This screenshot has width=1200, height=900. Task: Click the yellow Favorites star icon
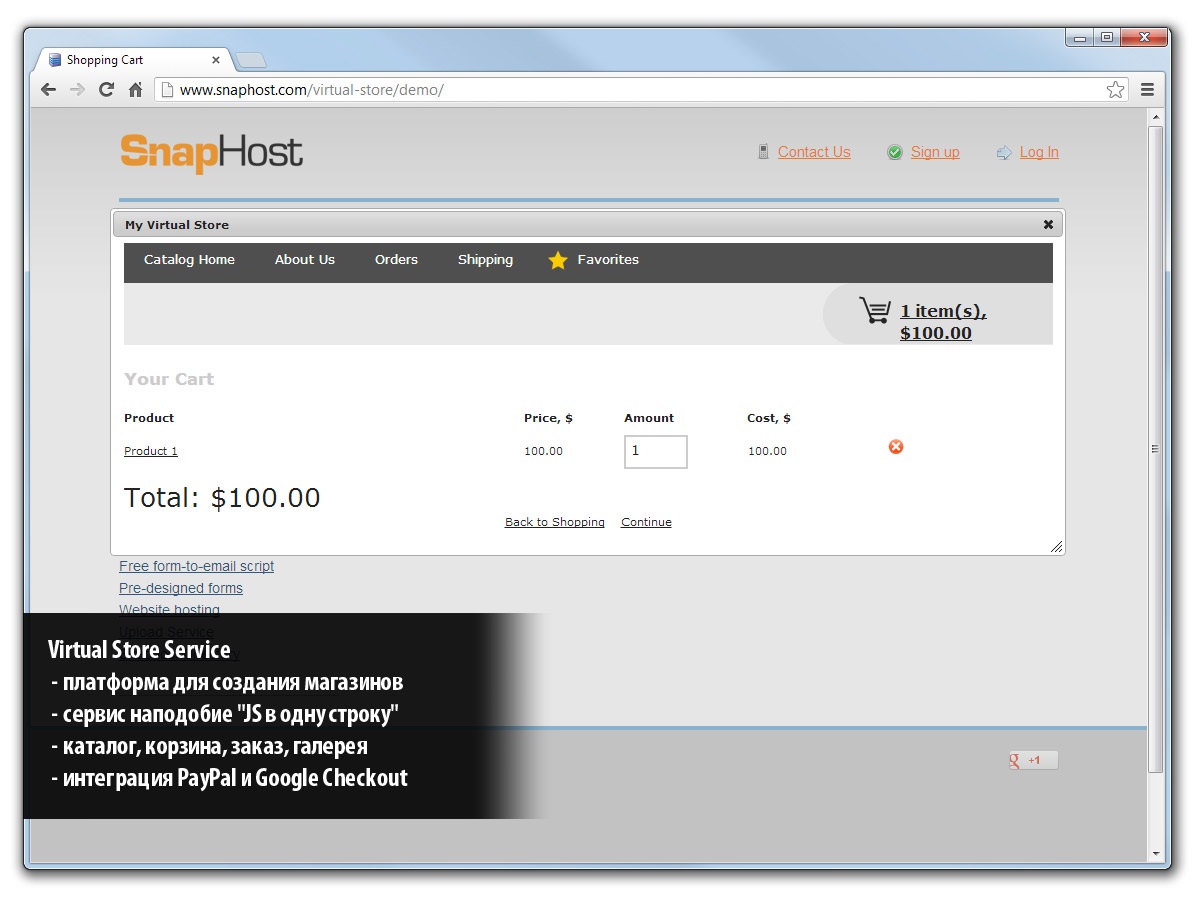[558, 260]
